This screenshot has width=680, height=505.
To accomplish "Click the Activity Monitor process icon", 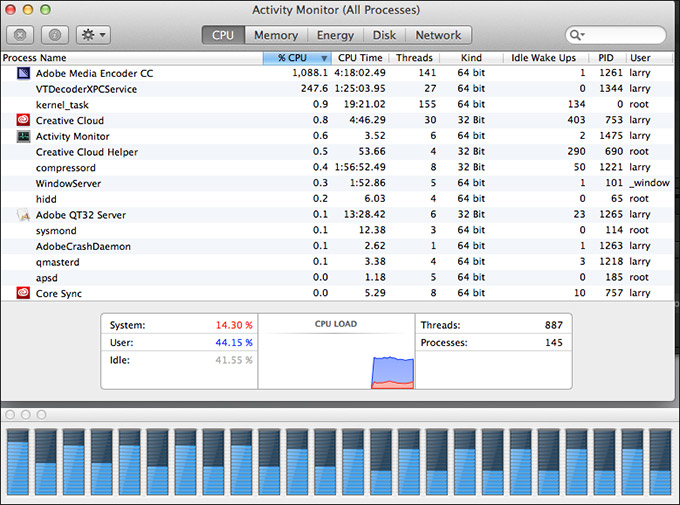I will click(23, 136).
